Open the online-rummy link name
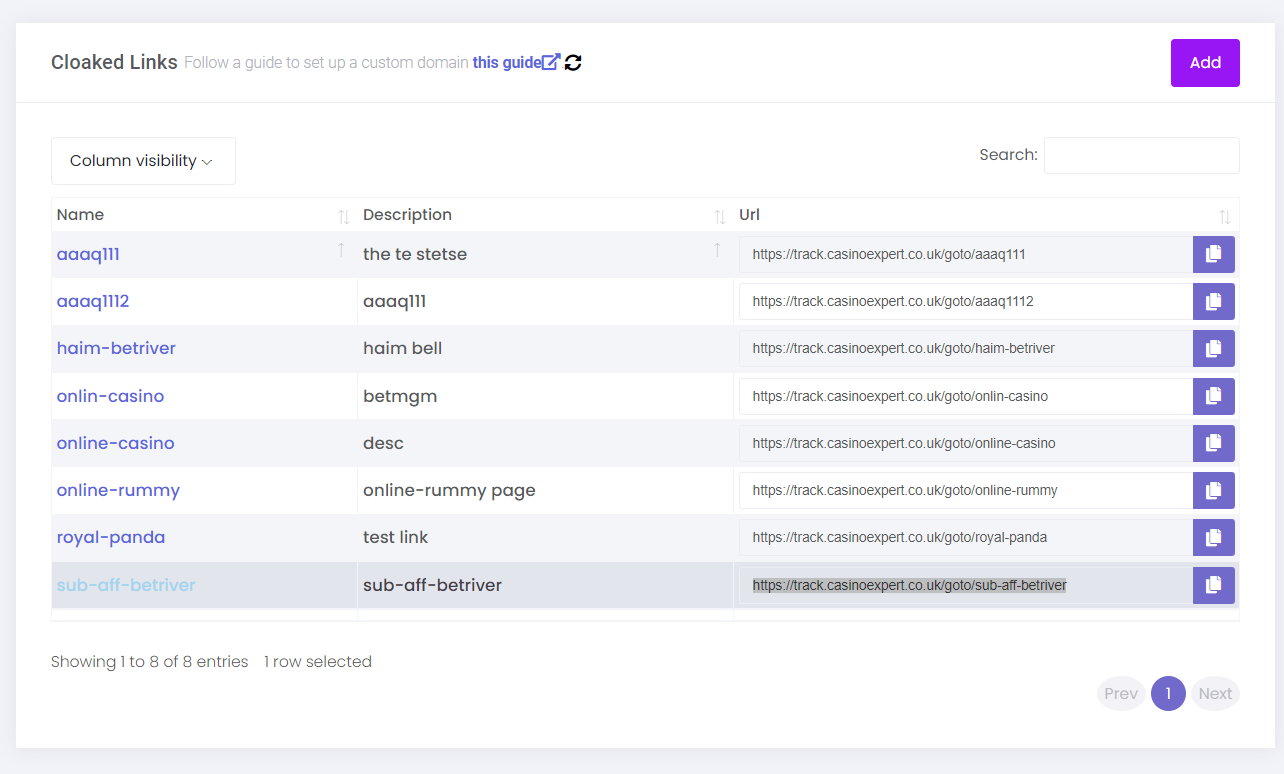The height and width of the screenshot is (774, 1284). (118, 490)
